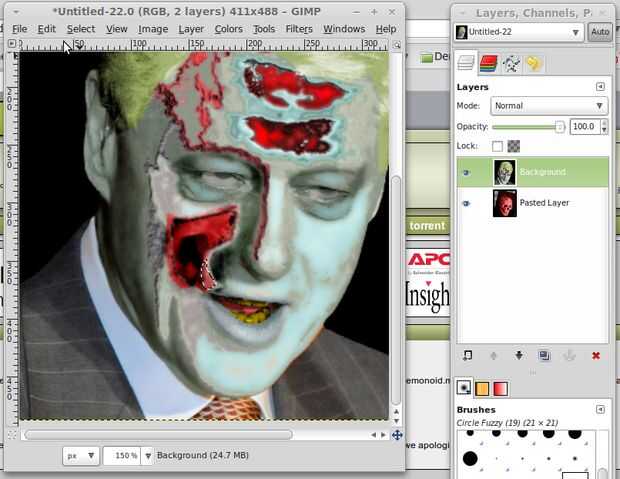Image resolution: width=620 pixels, height=479 pixels.
Task: Select the Pasted Layer name
Action: (x=544, y=203)
